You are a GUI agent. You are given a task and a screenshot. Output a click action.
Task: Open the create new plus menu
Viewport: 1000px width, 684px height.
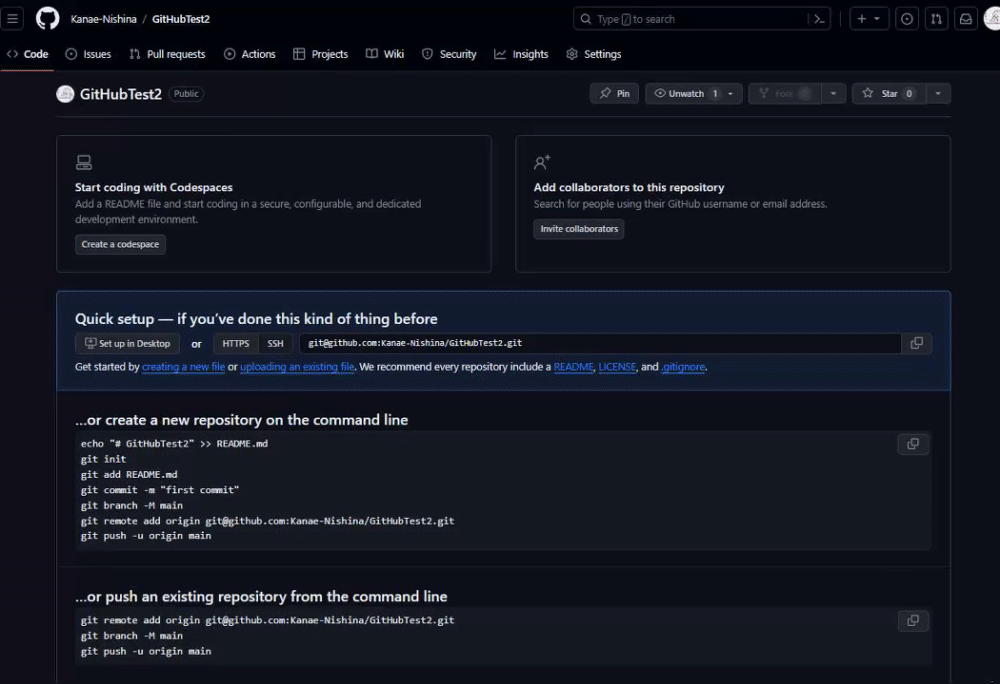(x=869, y=19)
